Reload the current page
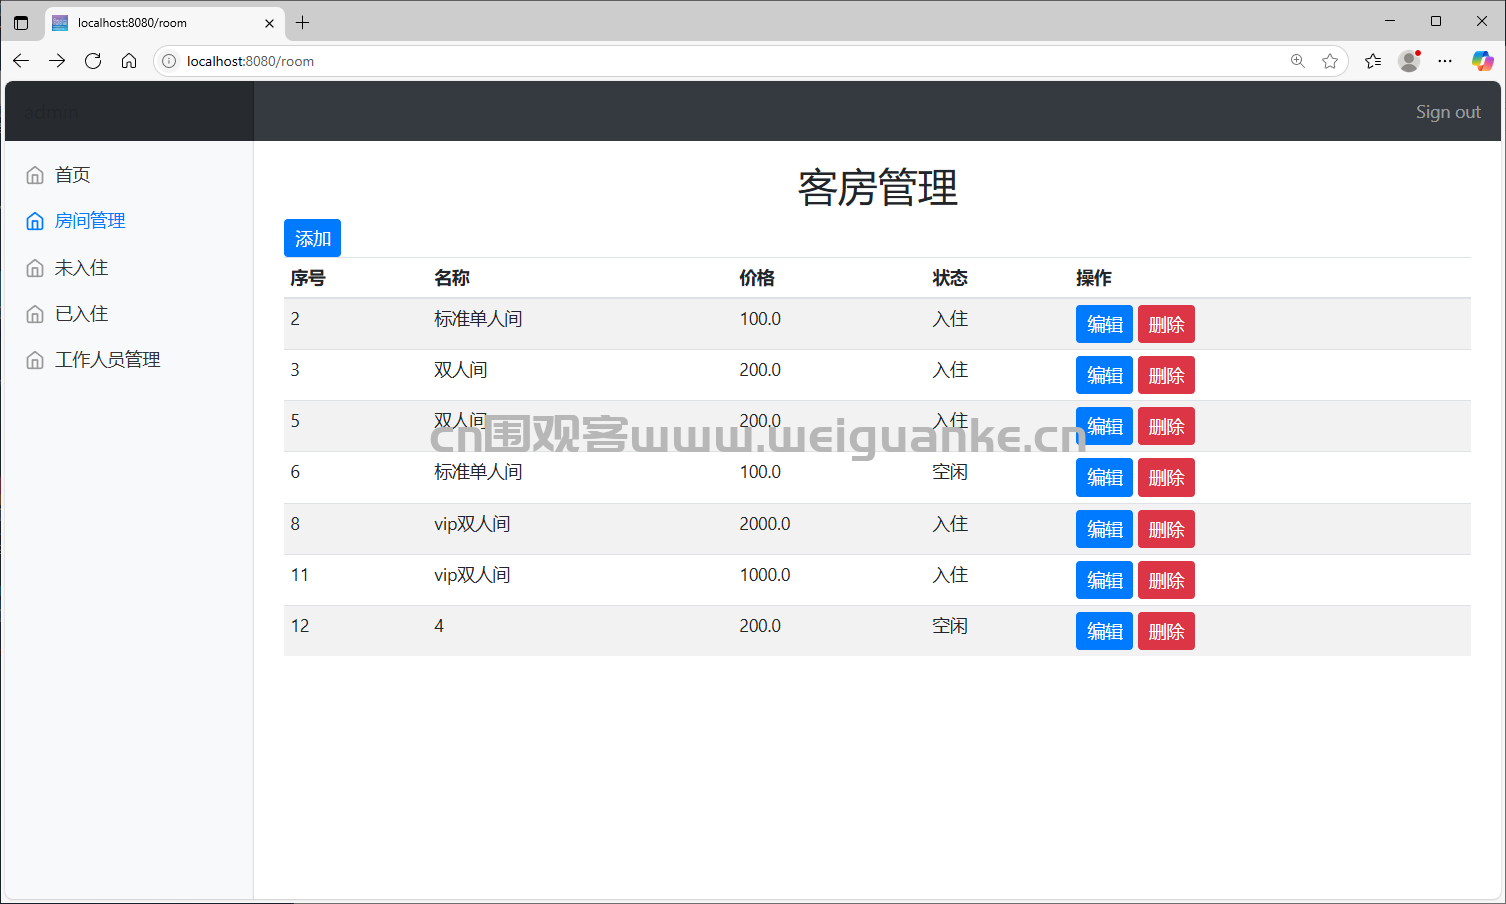 (x=93, y=61)
